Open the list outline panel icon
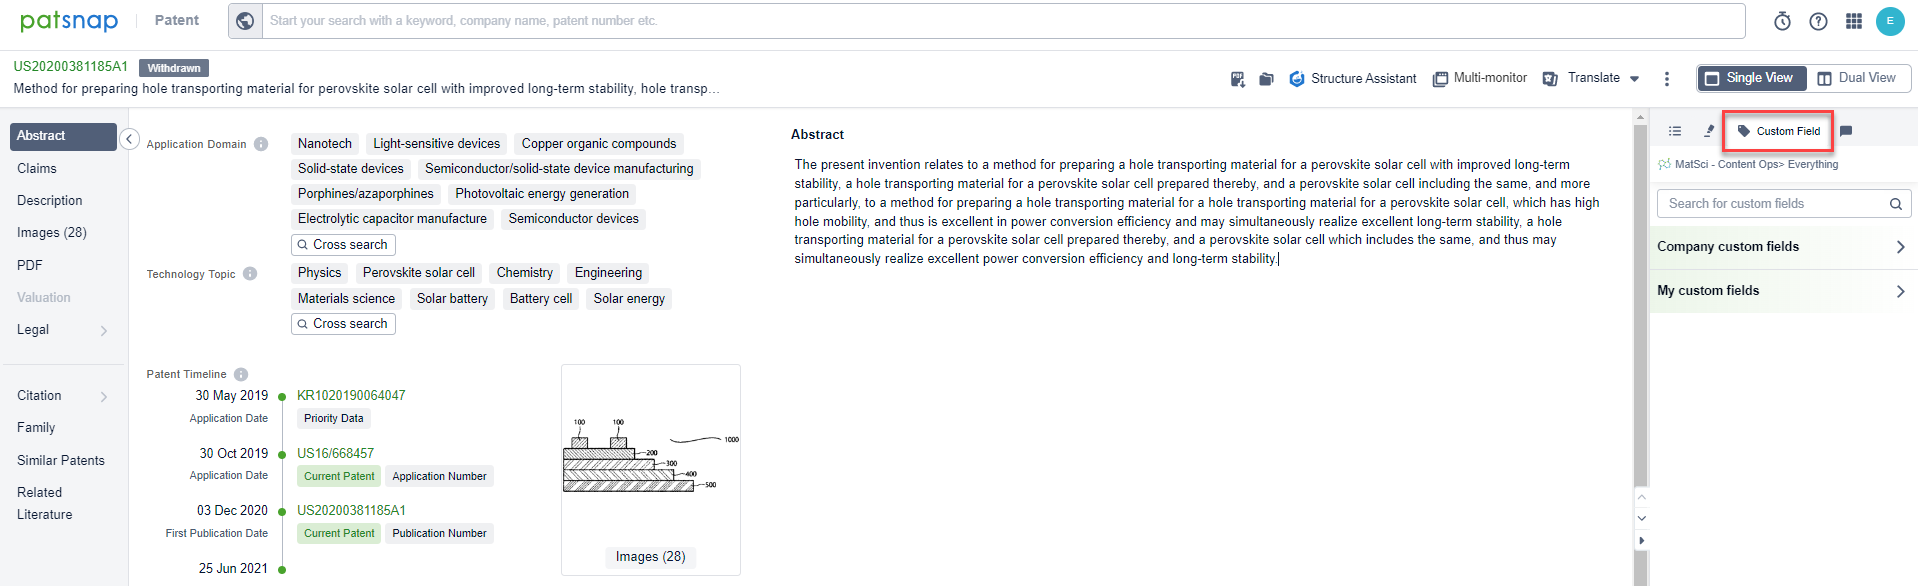 pyautogui.click(x=1675, y=131)
